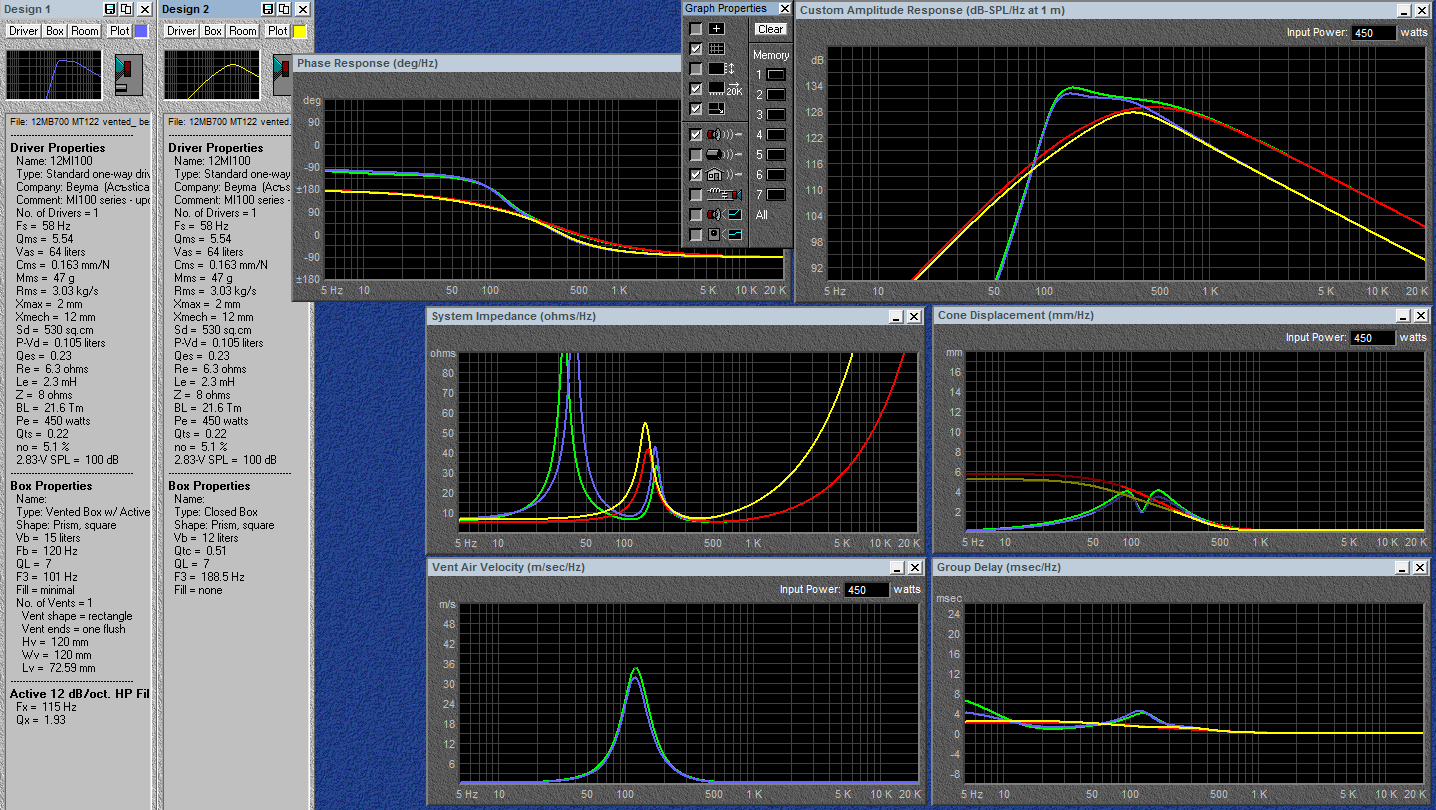The height and width of the screenshot is (810, 1436).
Task: Click 'Vent shape = rectangle' in Design 1
Action: pos(77,616)
